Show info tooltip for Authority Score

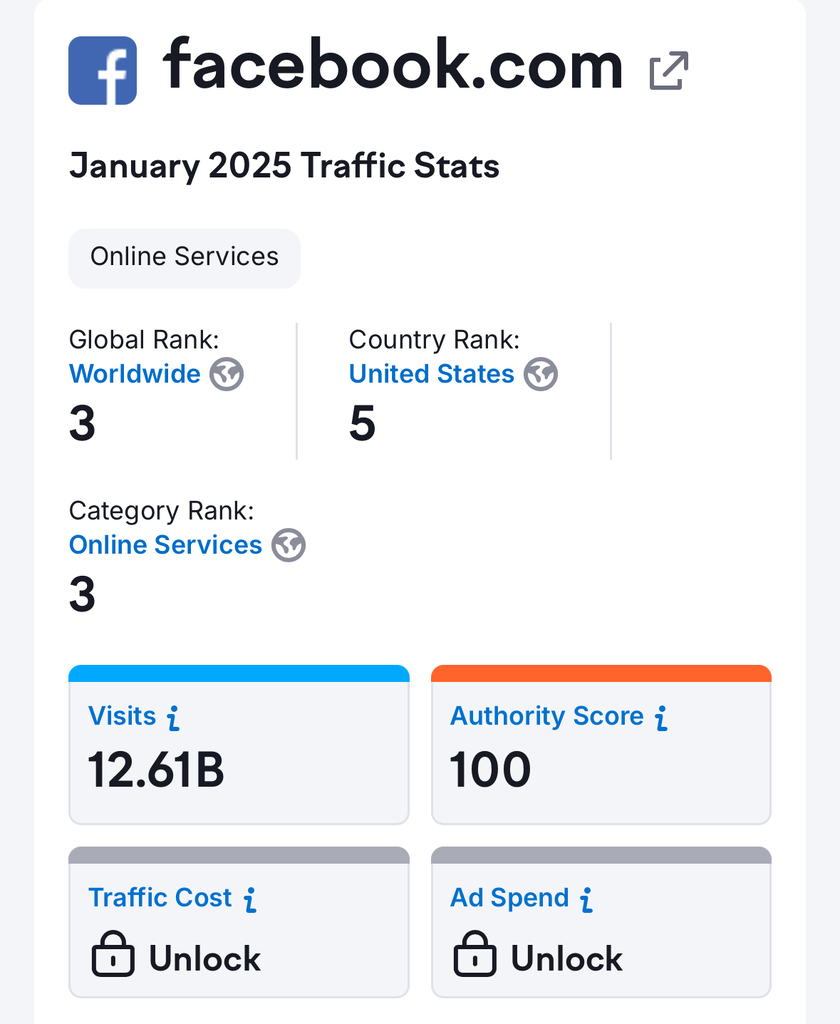click(x=660, y=717)
